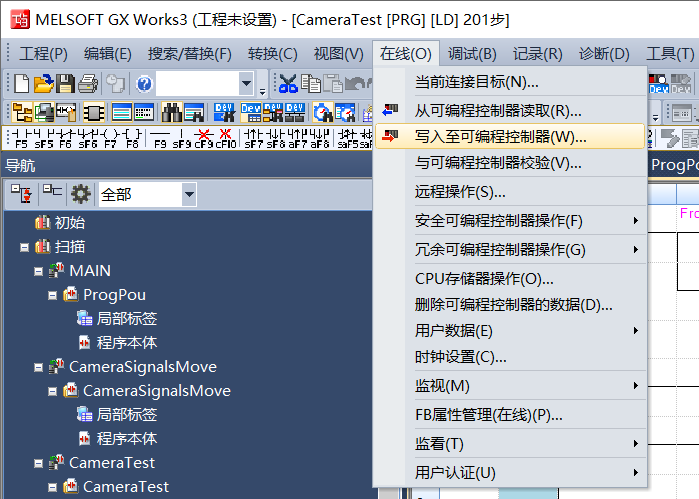The width and height of the screenshot is (699, 499).
Task: Expand 冗余可编程控制器操作(G) submenu
Action: (510, 250)
